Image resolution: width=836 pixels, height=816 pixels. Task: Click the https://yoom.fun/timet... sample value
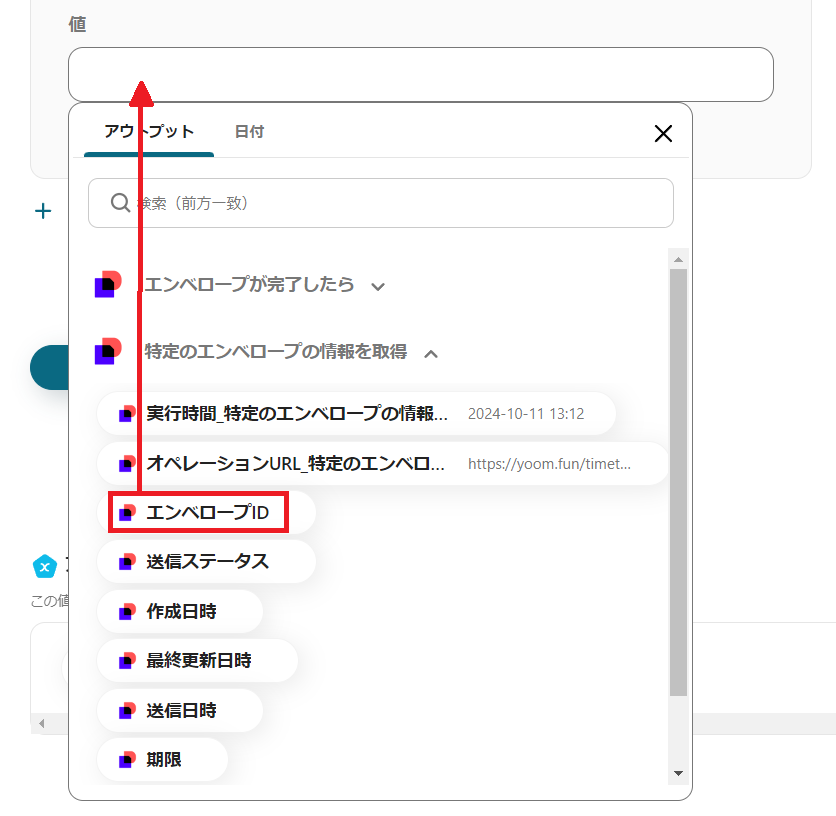tap(549, 464)
